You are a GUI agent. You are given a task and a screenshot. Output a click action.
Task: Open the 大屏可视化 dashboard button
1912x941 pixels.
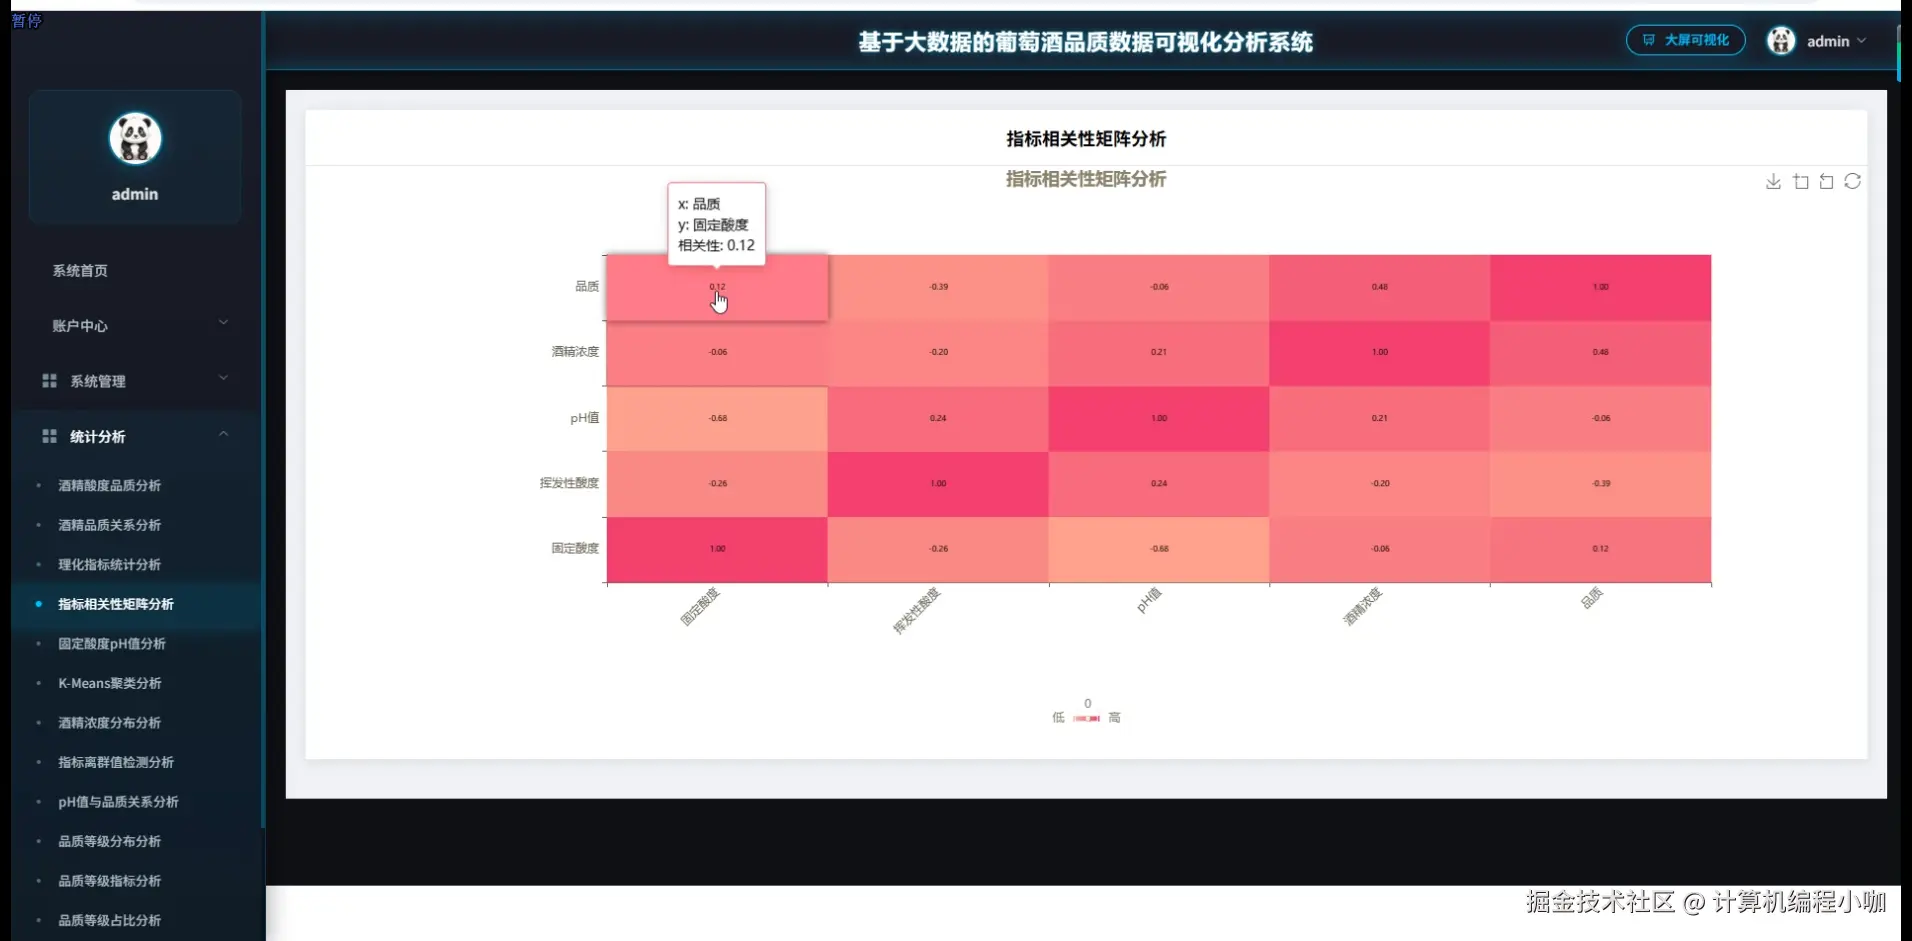1685,40
